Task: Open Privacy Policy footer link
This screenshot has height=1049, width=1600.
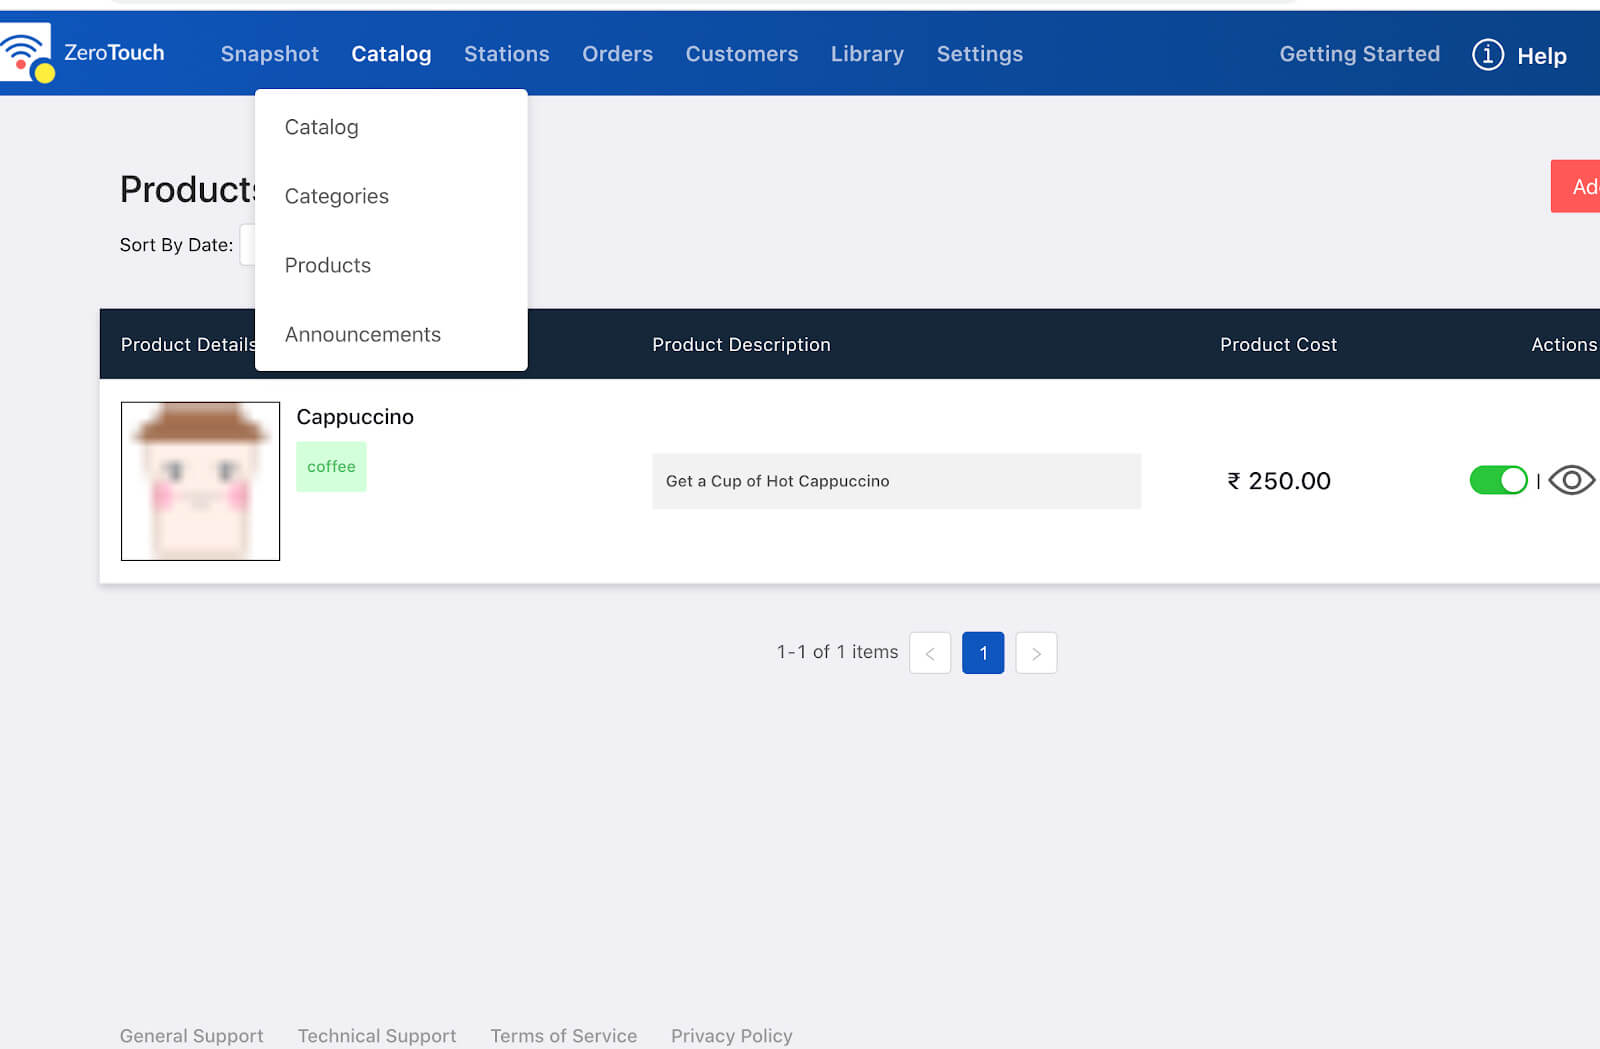Action: pyautogui.click(x=731, y=1036)
